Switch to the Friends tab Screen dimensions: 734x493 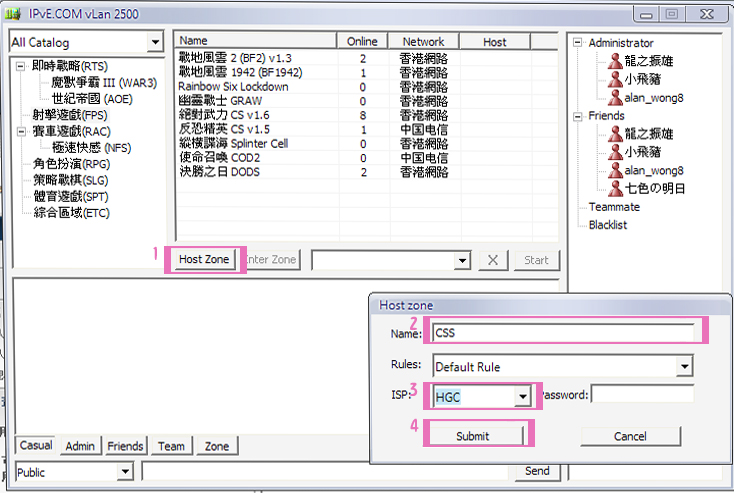tap(125, 446)
